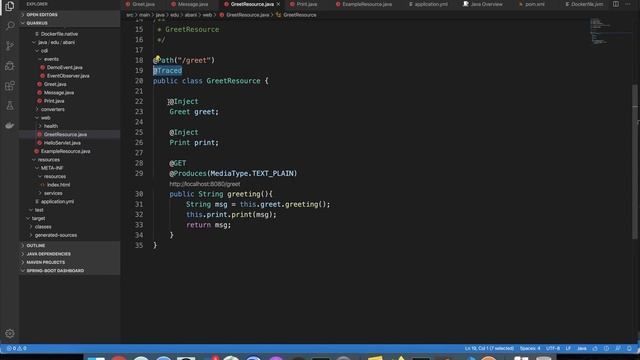Screen dimensions: 640x360
Task: Switch to the Print.java tab
Action: point(306,4)
